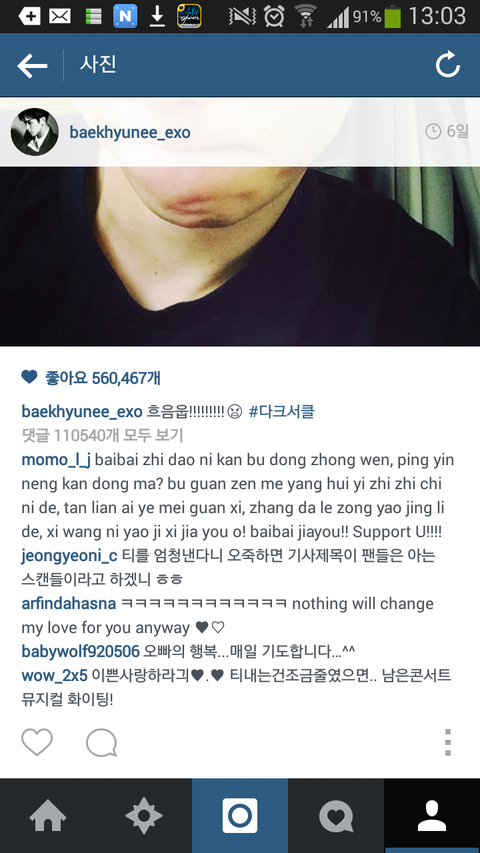Image resolution: width=480 pixels, height=853 pixels.
Task: View all 110540 comments
Action: 102,435
